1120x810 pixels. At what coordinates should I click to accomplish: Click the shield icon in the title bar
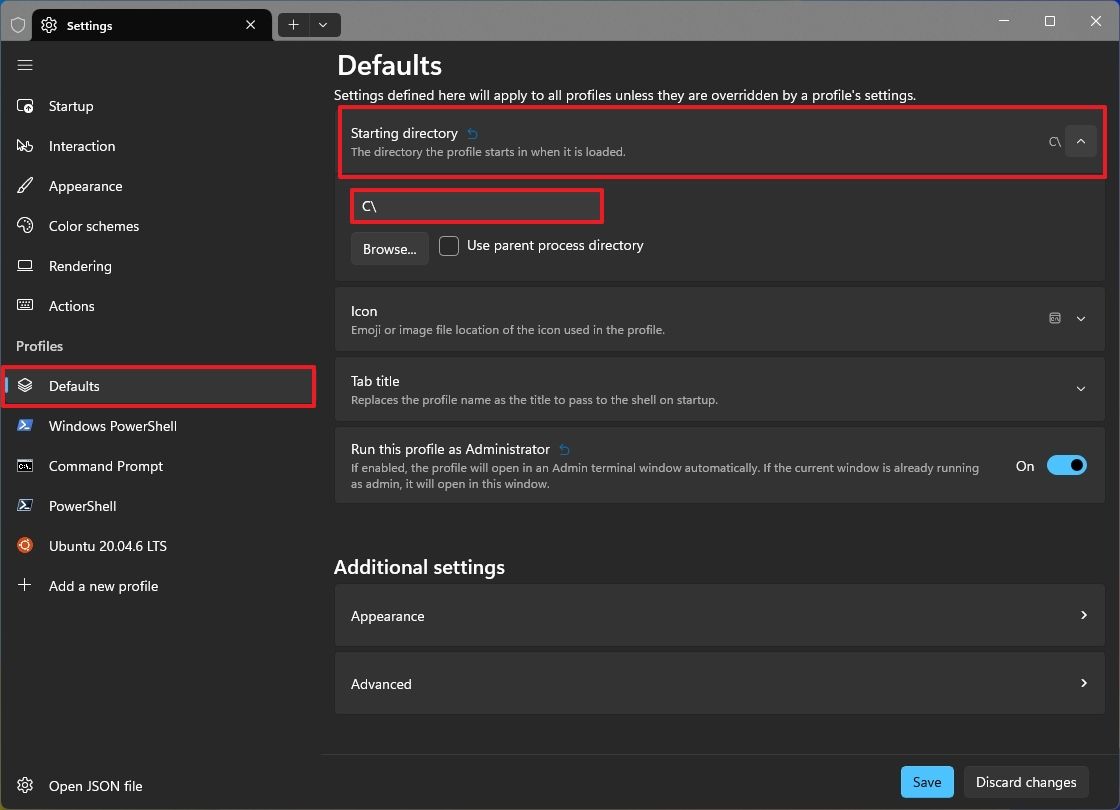coord(18,24)
